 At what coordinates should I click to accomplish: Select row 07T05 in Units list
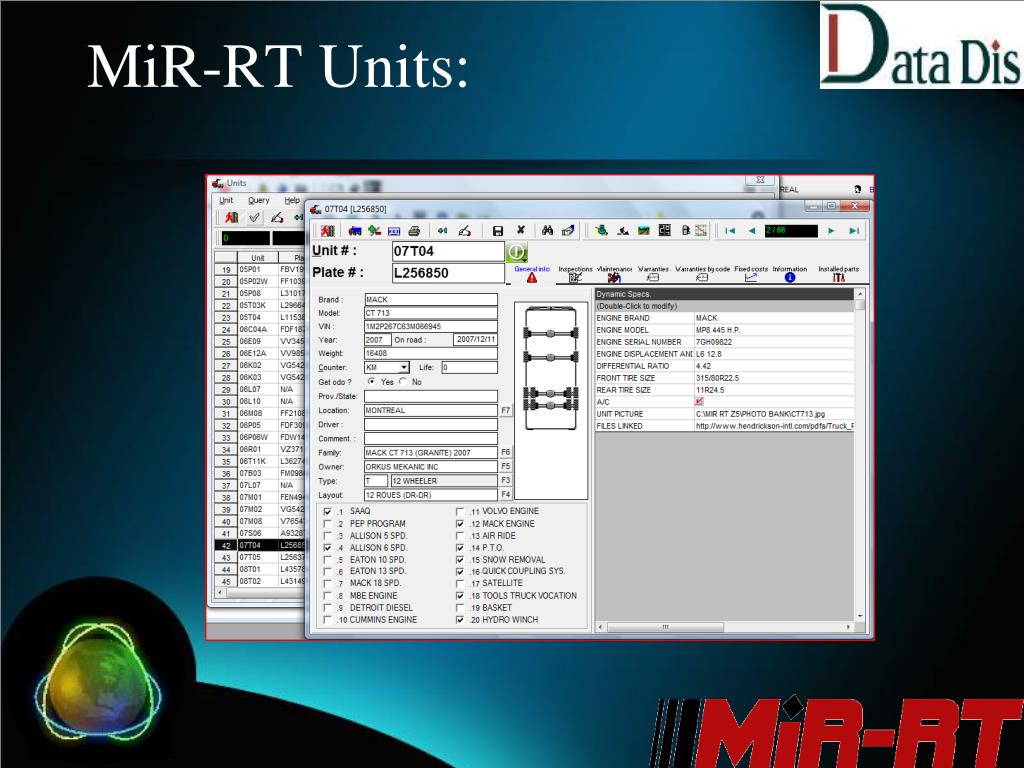(260, 557)
